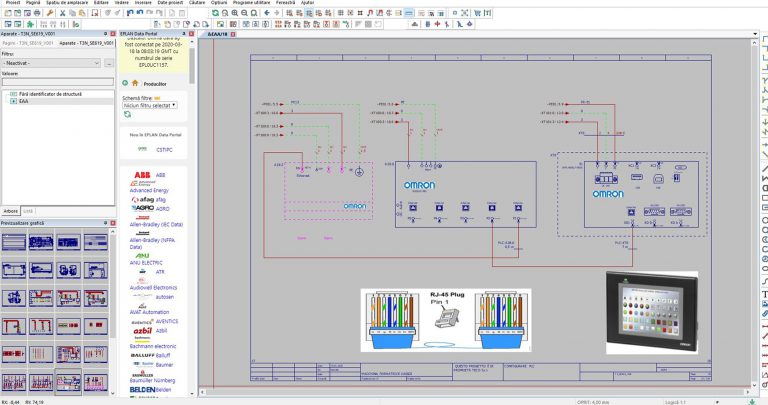The width and height of the screenshot is (768, 405).
Task: Click the orange Home icon in Data Portal
Action: (x=135, y=83)
